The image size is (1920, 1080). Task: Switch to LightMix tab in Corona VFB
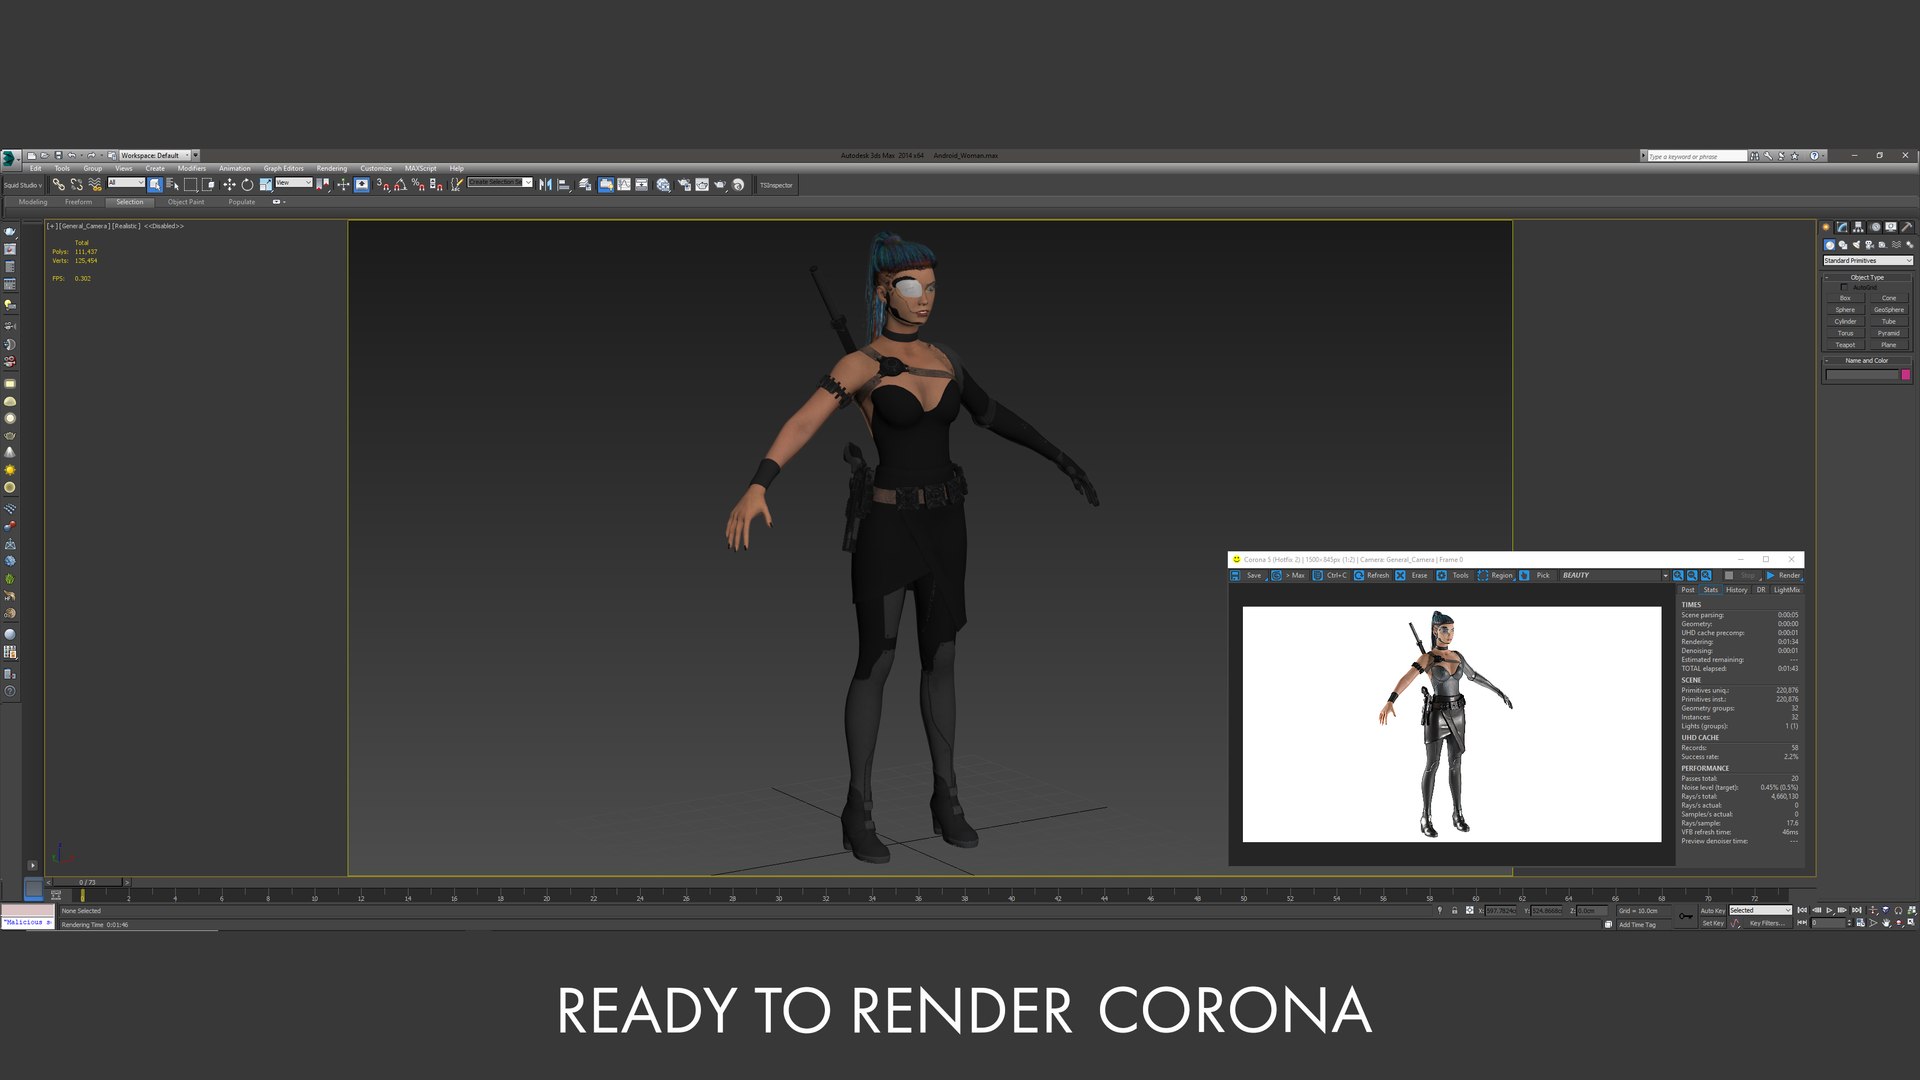1786,590
